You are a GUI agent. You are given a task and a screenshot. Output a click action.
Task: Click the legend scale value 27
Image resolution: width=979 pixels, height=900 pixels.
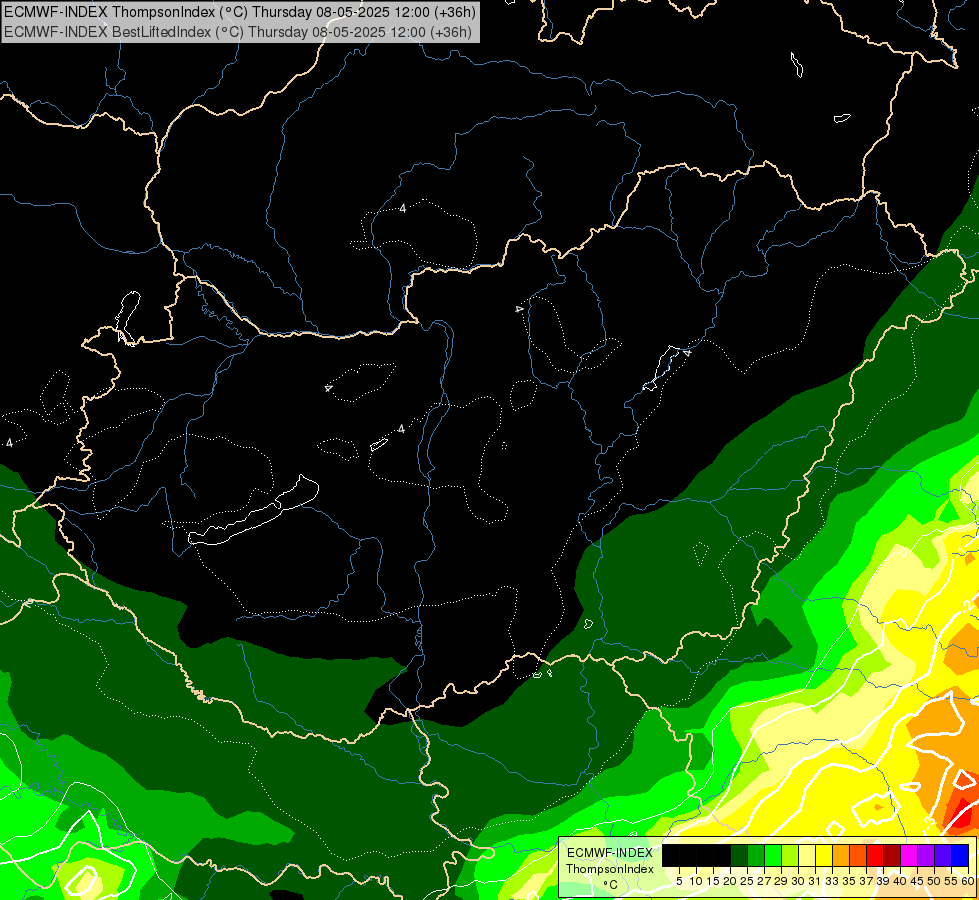click(764, 881)
